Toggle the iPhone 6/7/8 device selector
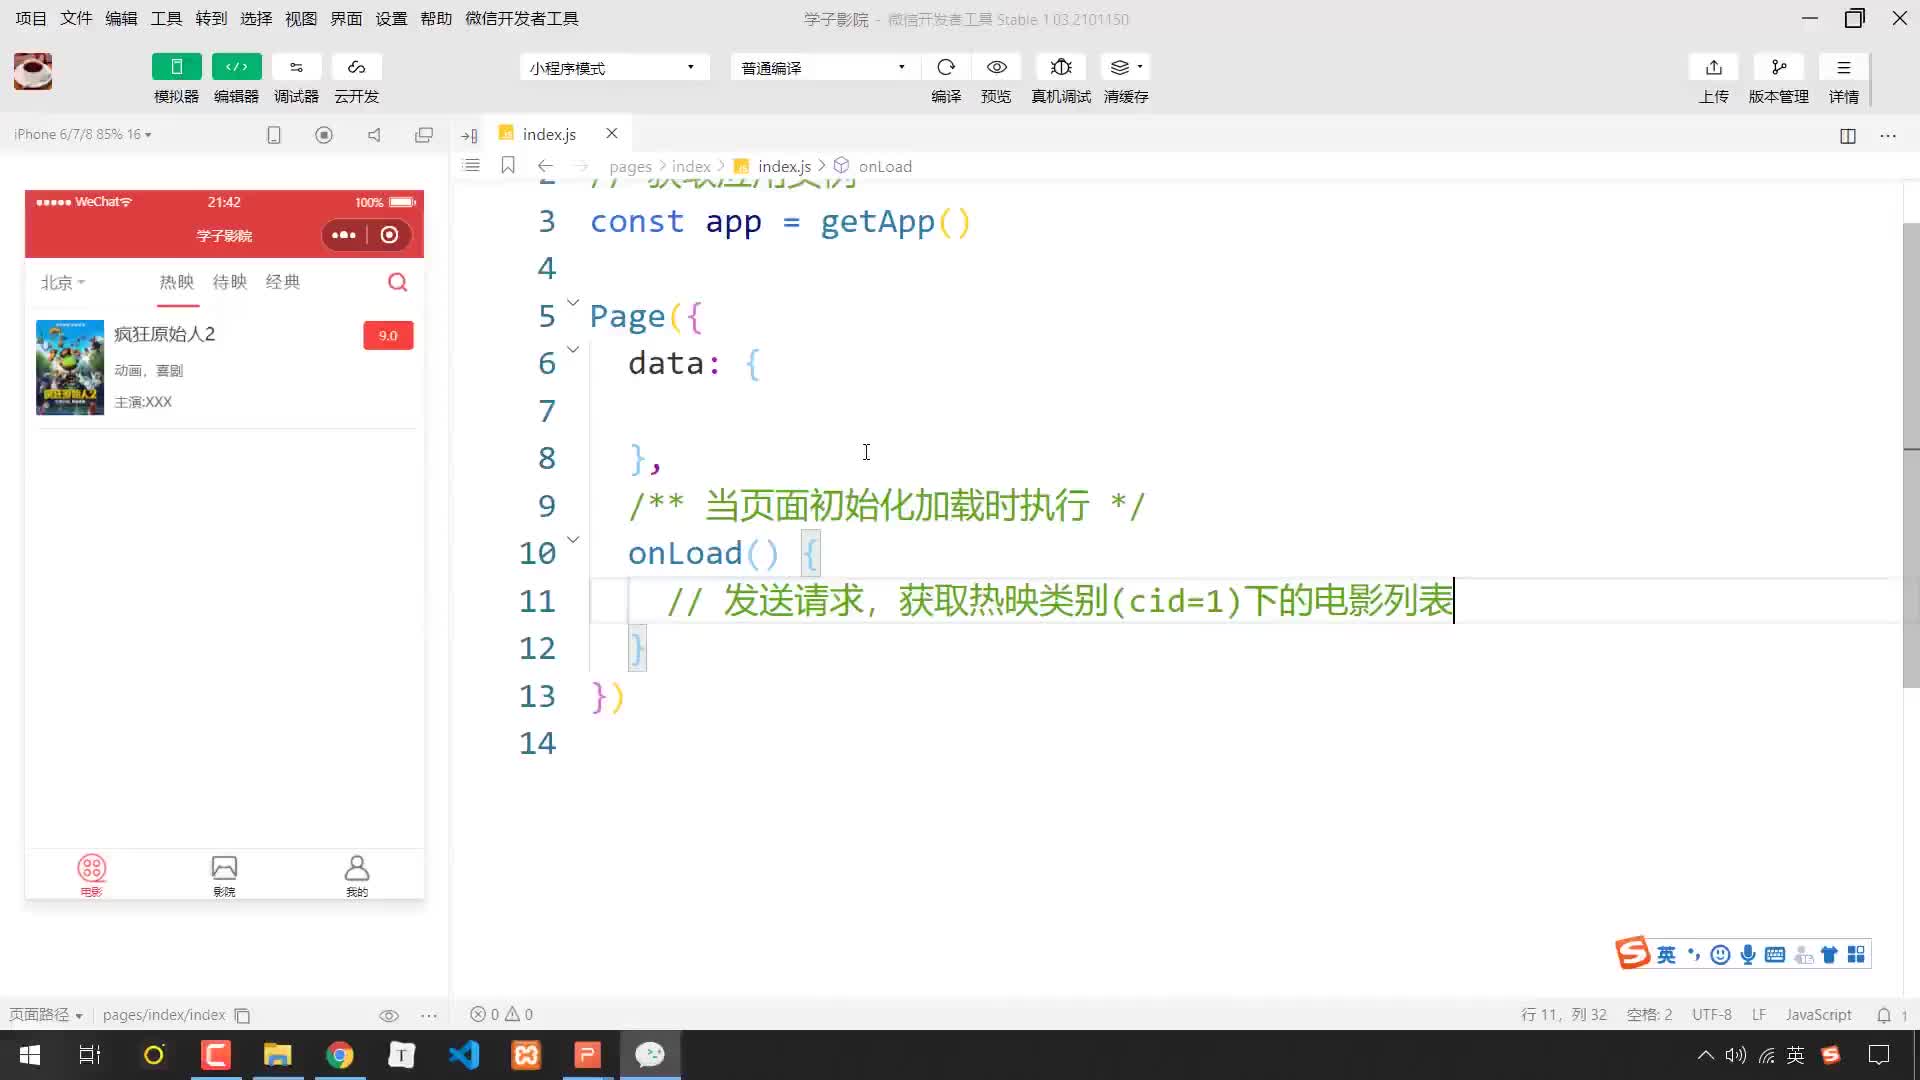The width and height of the screenshot is (1920, 1080). pyautogui.click(x=83, y=133)
